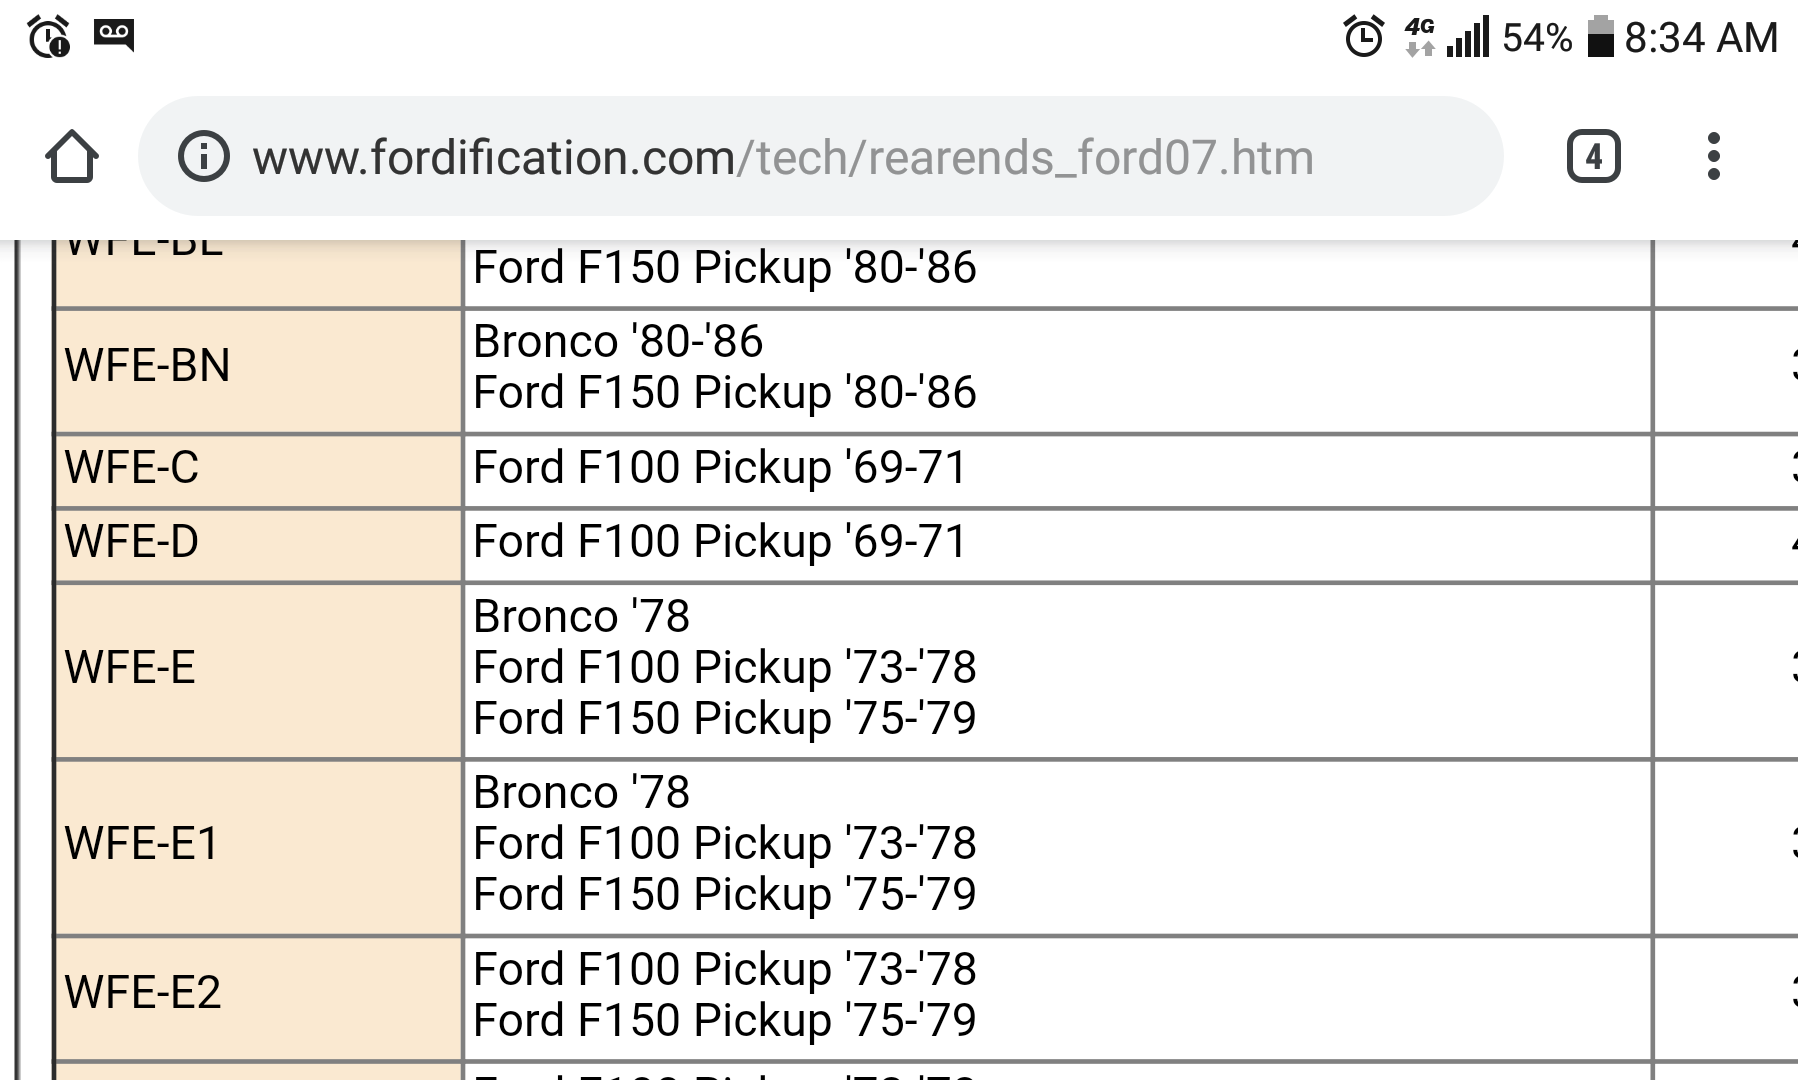The height and width of the screenshot is (1080, 1798).
Task: Tap the clock showing 8:34 AM
Action: [1698, 38]
